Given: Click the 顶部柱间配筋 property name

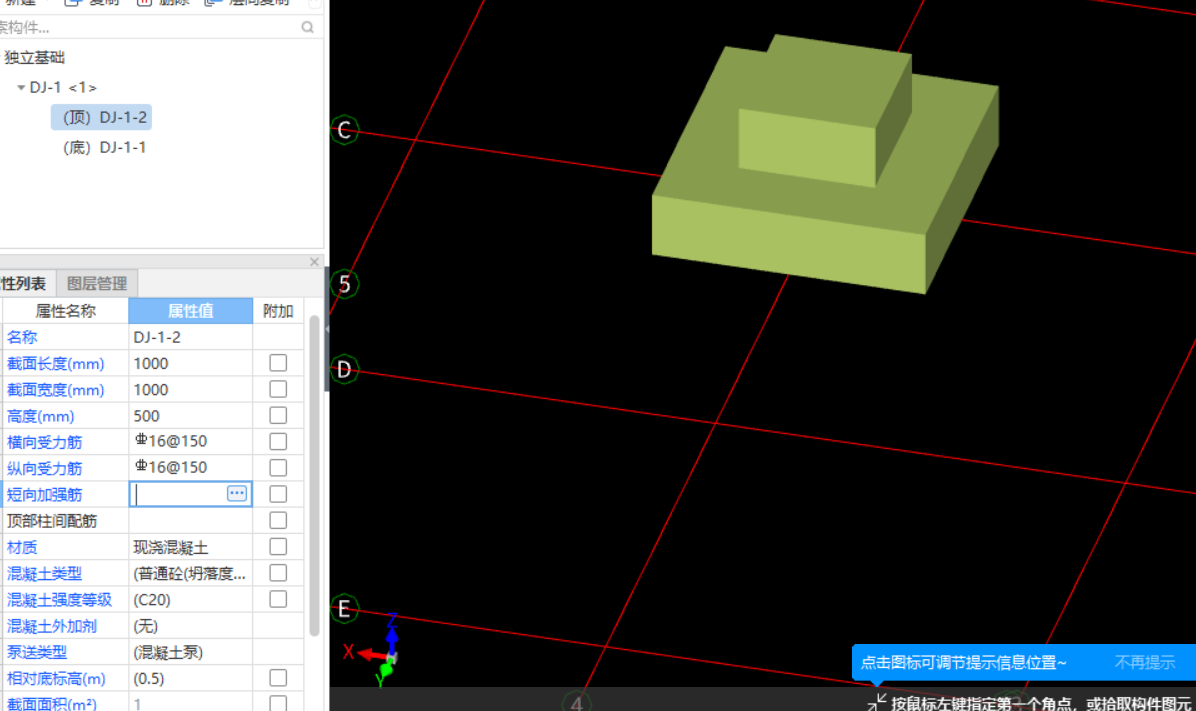Looking at the screenshot, I should (52, 521).
